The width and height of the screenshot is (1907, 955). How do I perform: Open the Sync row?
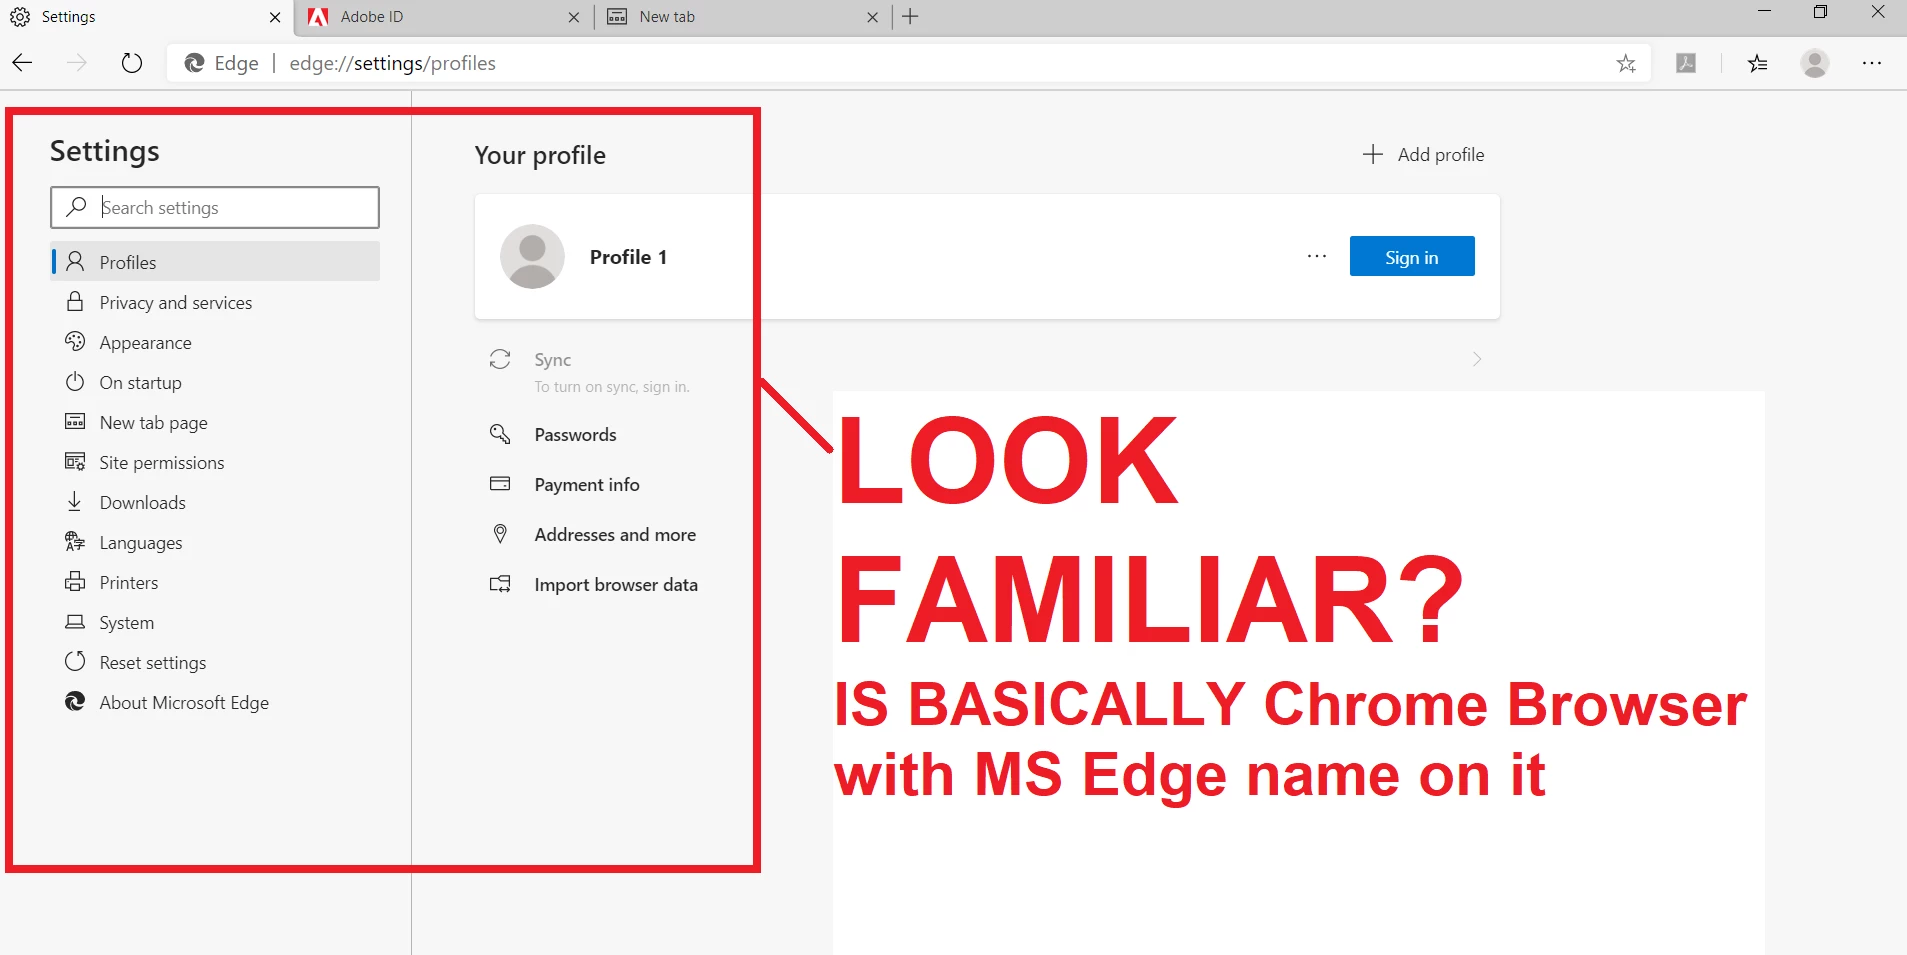tap(987, 371)
